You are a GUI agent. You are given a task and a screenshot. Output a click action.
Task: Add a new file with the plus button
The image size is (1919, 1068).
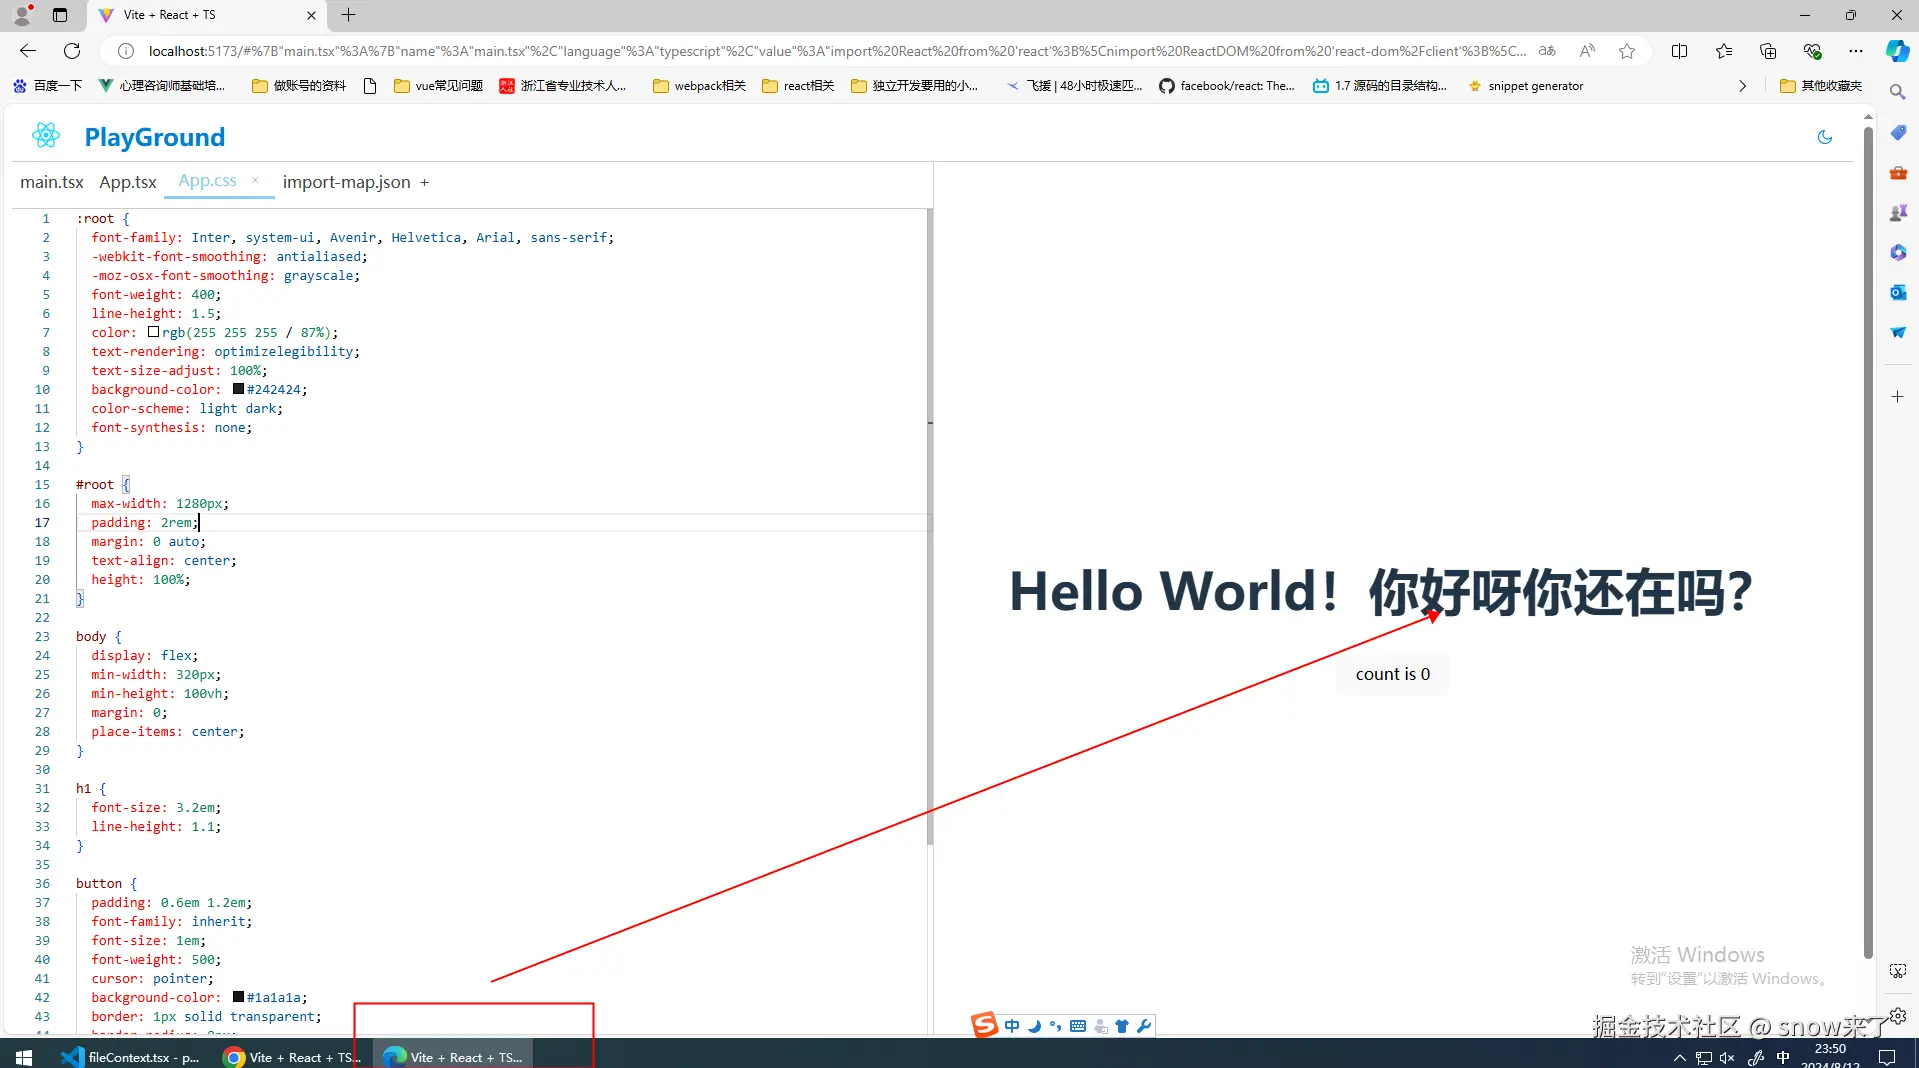424,182
